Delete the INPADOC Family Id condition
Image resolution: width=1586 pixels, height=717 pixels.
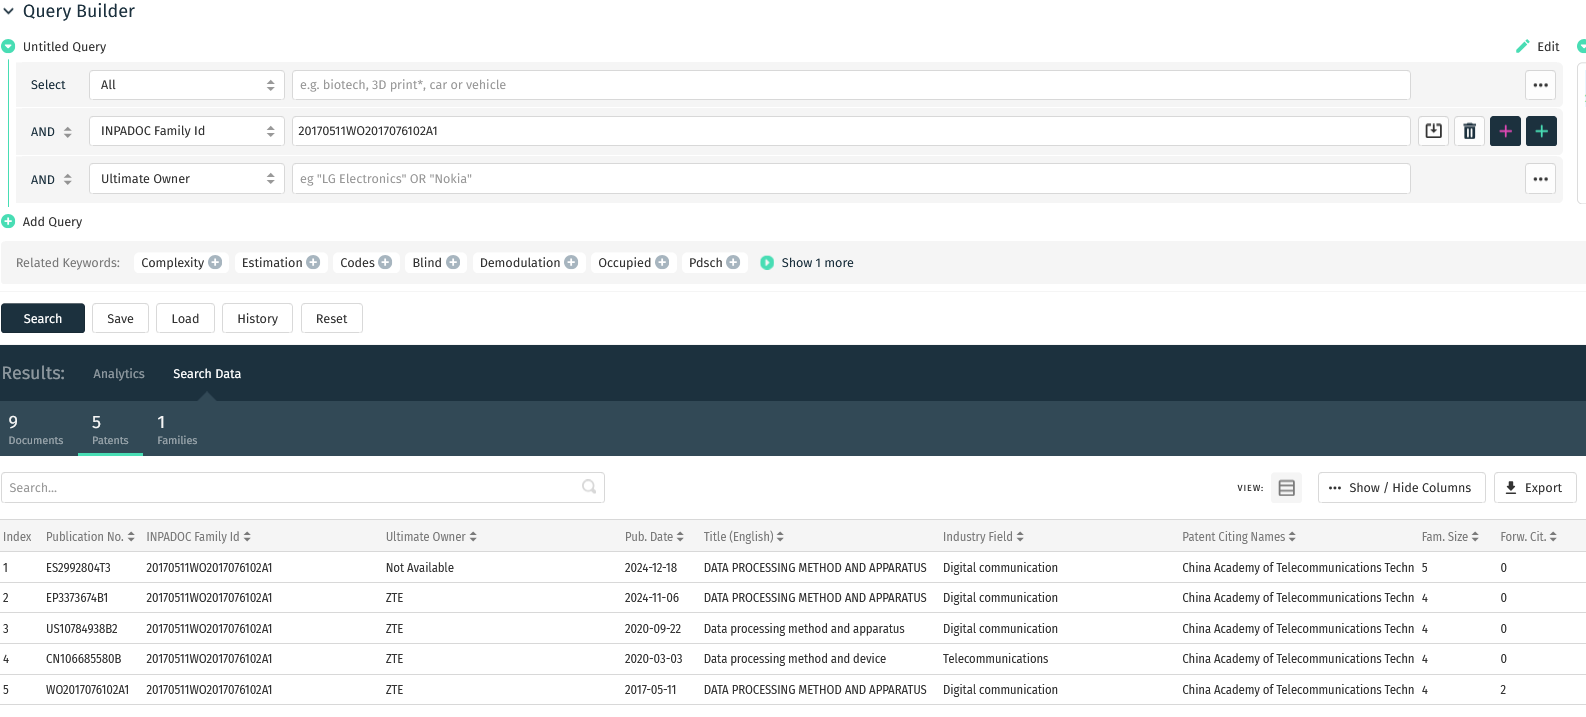1469,131
